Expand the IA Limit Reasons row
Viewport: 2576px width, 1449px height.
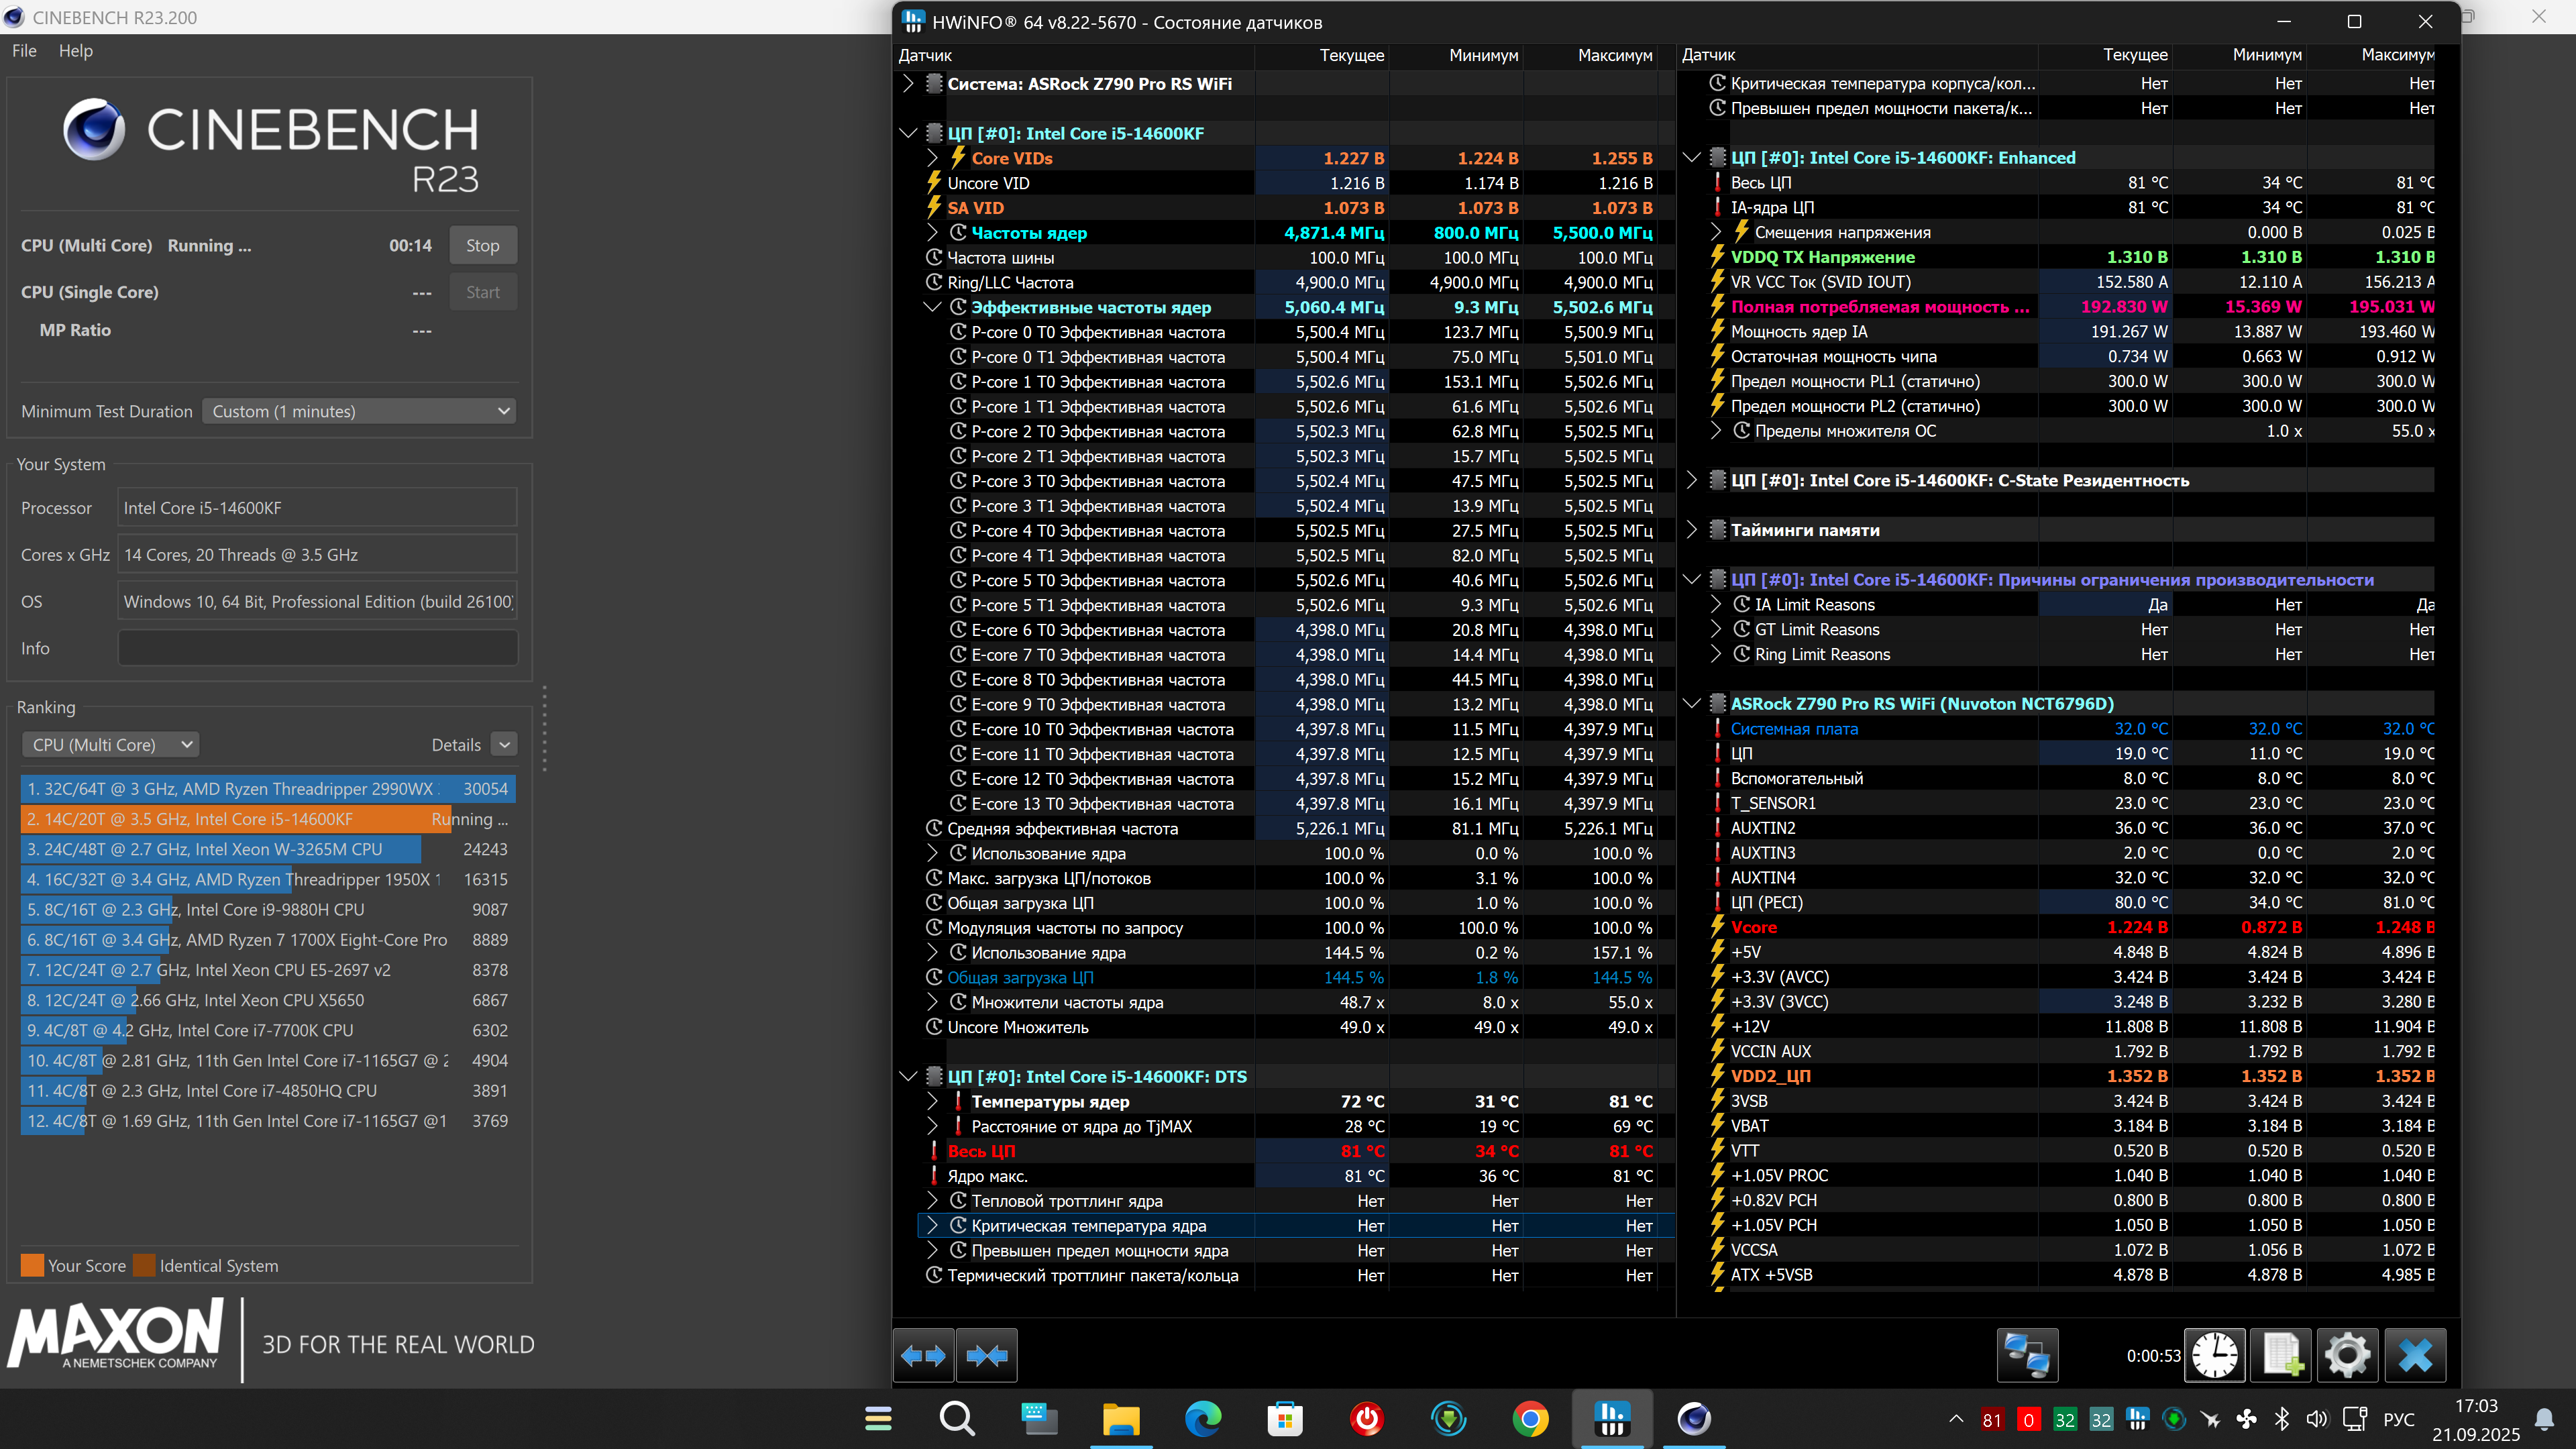(x=1716, y=604)
